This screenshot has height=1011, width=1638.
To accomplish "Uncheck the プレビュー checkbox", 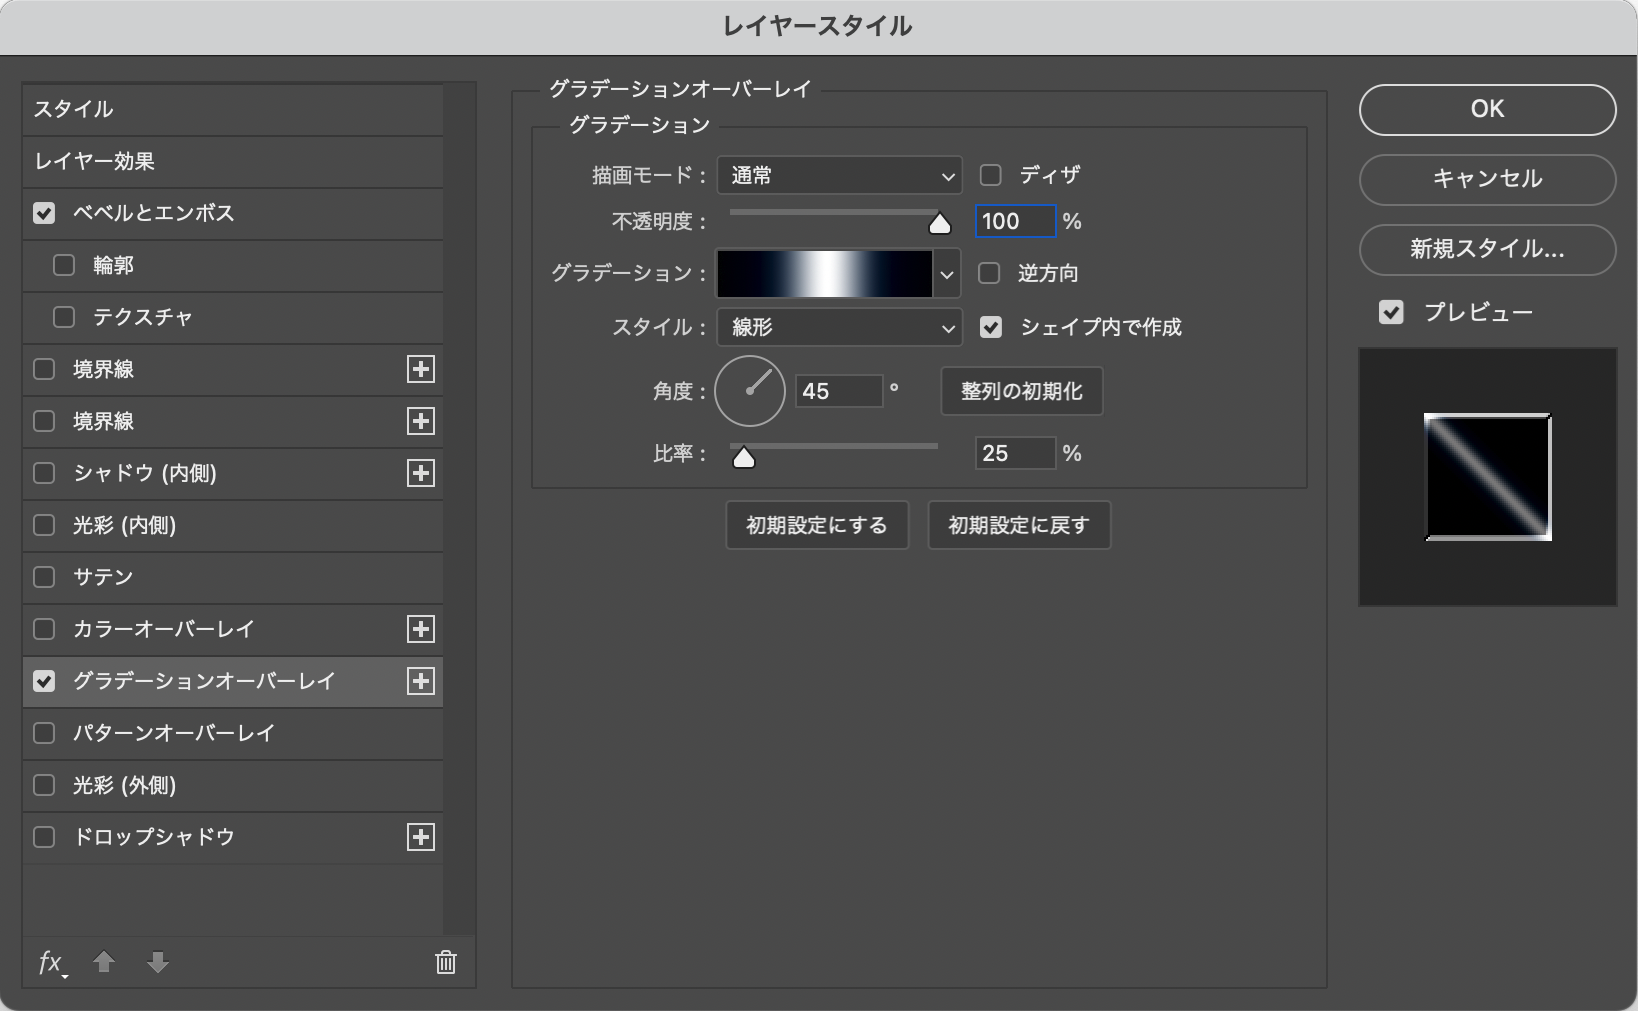I will pos(1391,312).
